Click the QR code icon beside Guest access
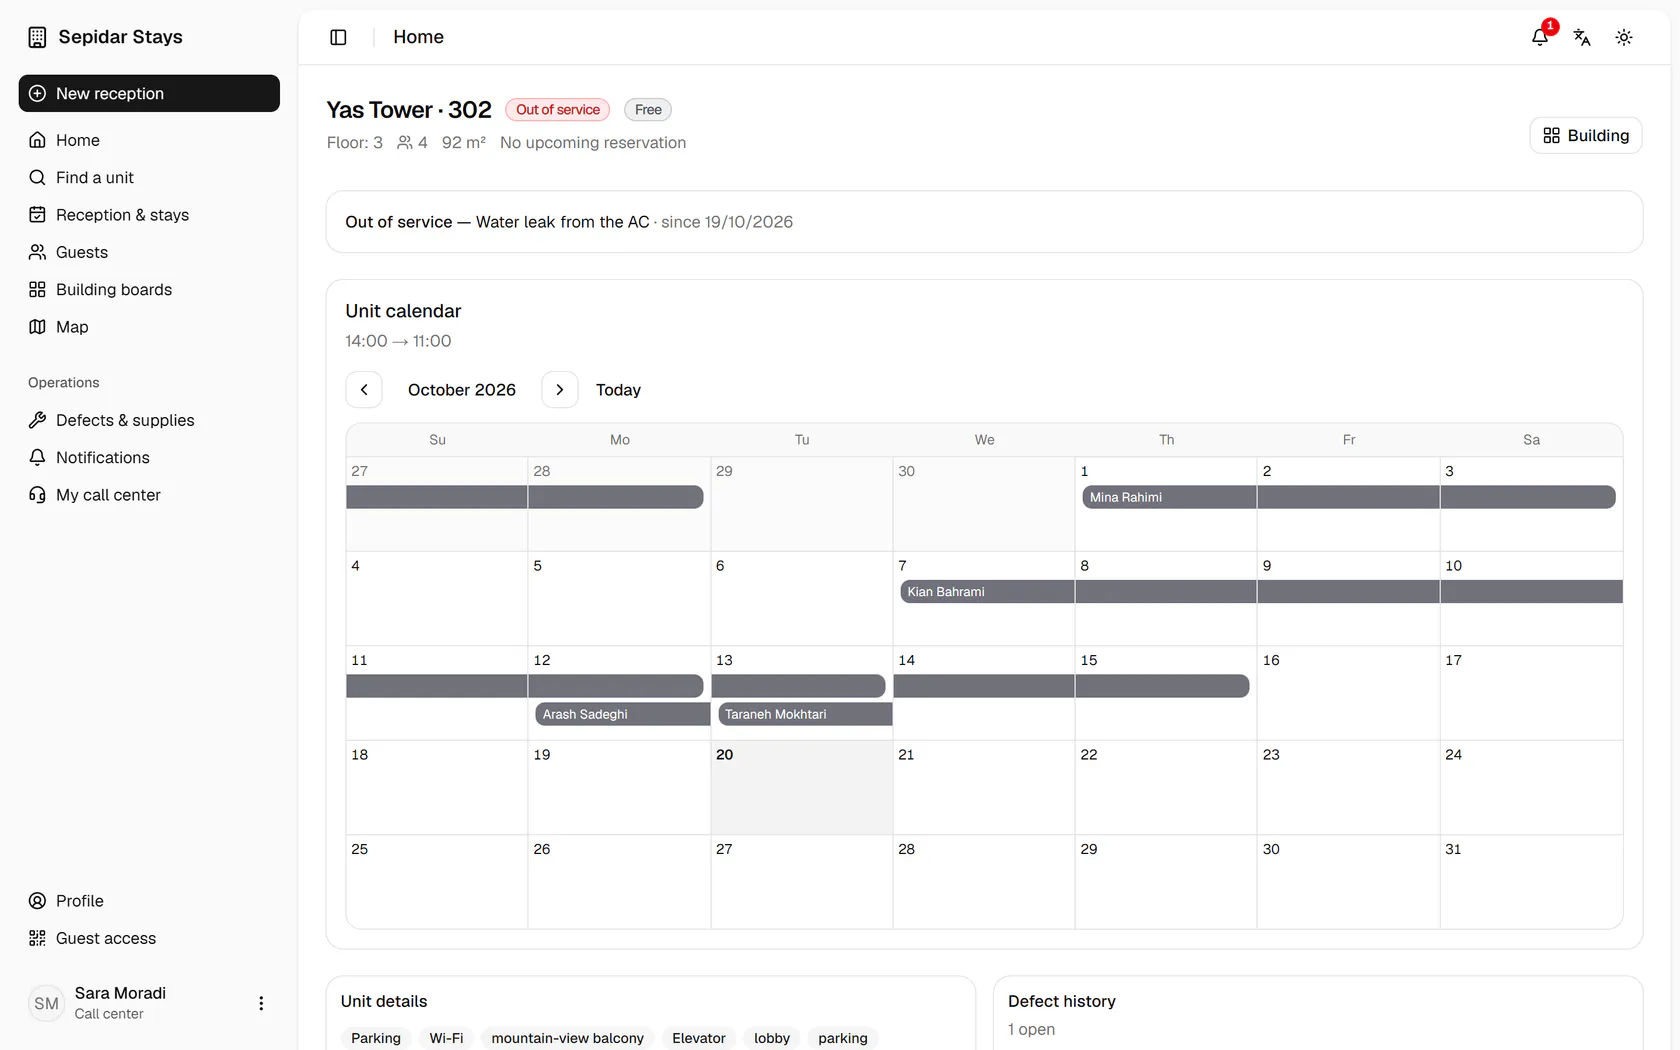Screen dimensions: 1680x1050 pyautogui.click(x=37, y=938)
